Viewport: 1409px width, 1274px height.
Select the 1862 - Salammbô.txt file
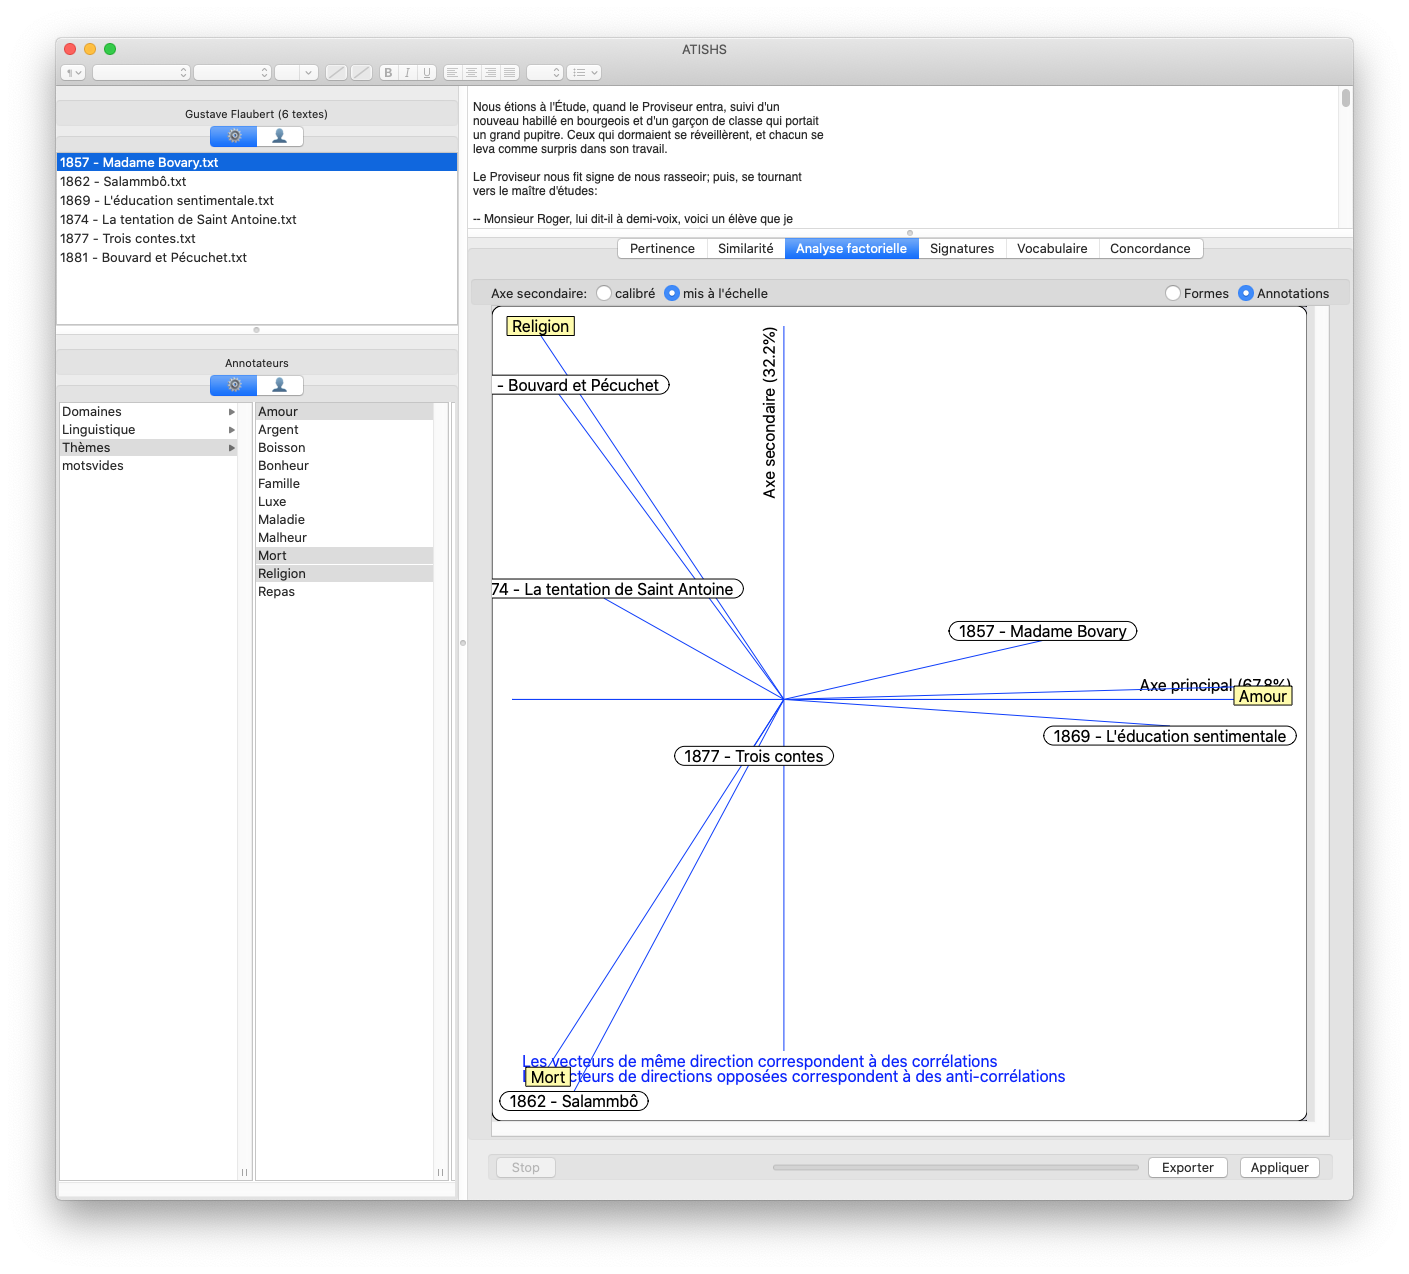click(123, 181)
